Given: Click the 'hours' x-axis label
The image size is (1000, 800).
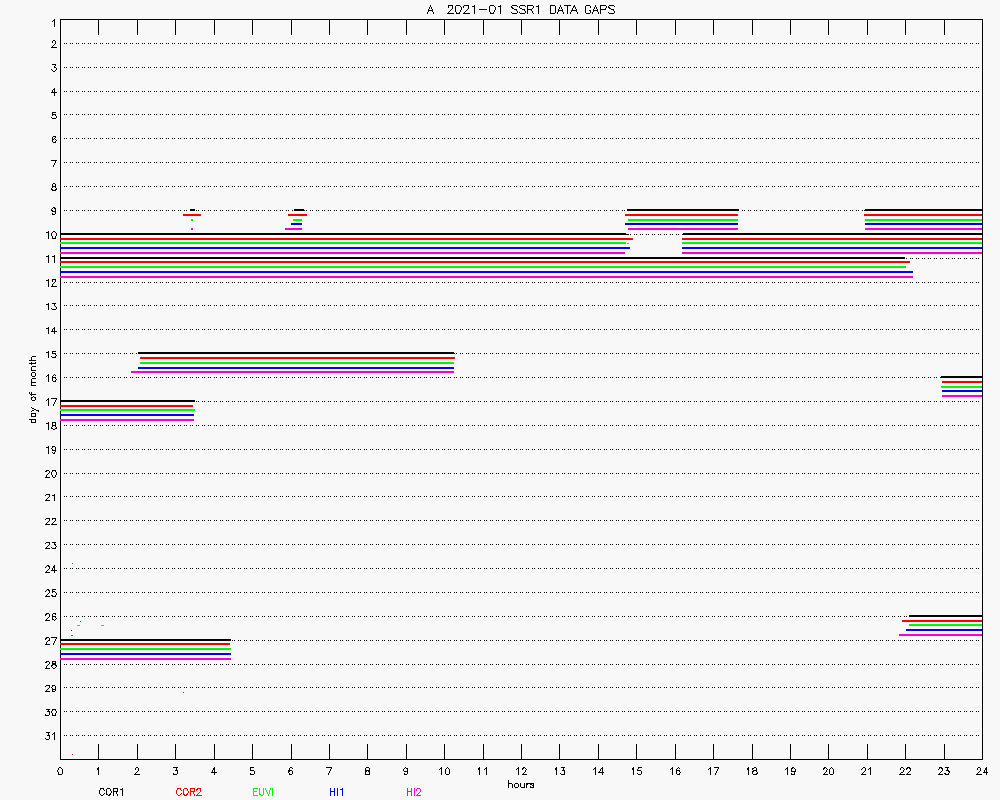Looking at the screenshot, I should (520, 785).
